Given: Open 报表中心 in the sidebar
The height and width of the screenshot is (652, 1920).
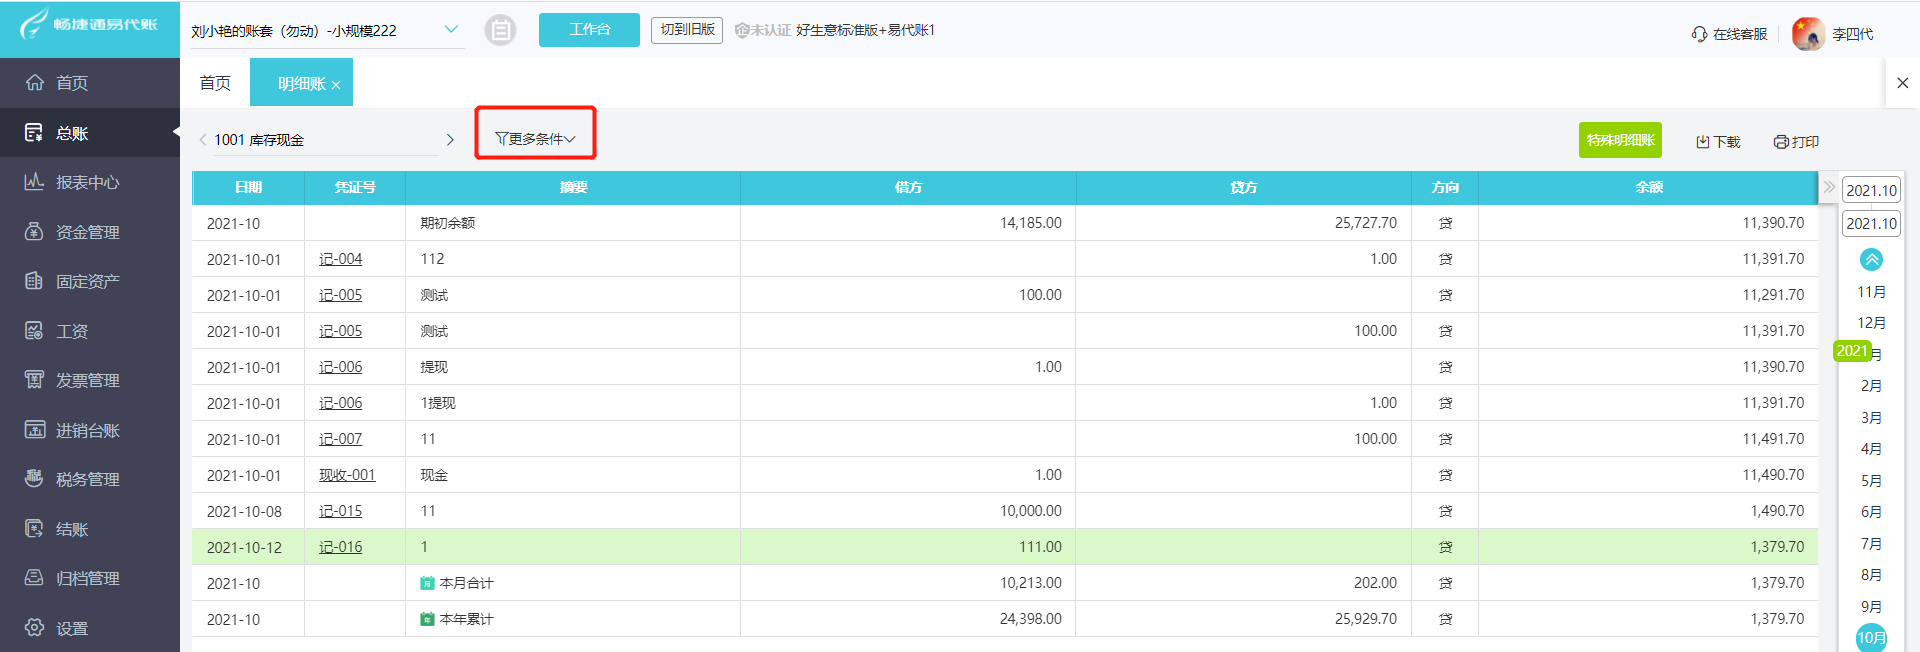Looking at the screenshot, I should [88, 182].
